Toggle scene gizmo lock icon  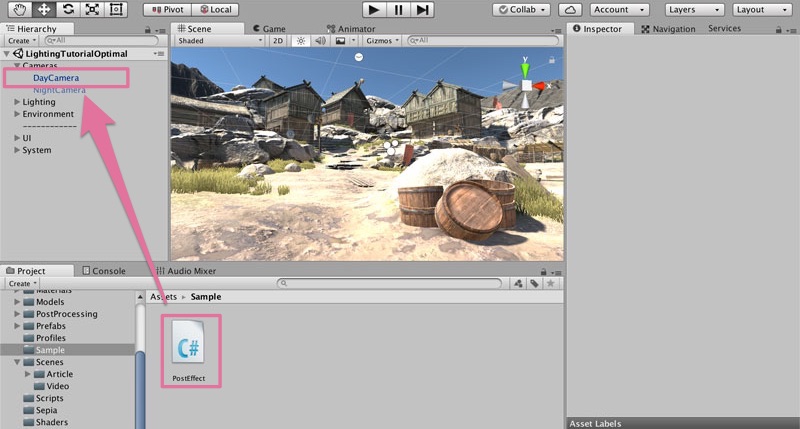point(552,60)
